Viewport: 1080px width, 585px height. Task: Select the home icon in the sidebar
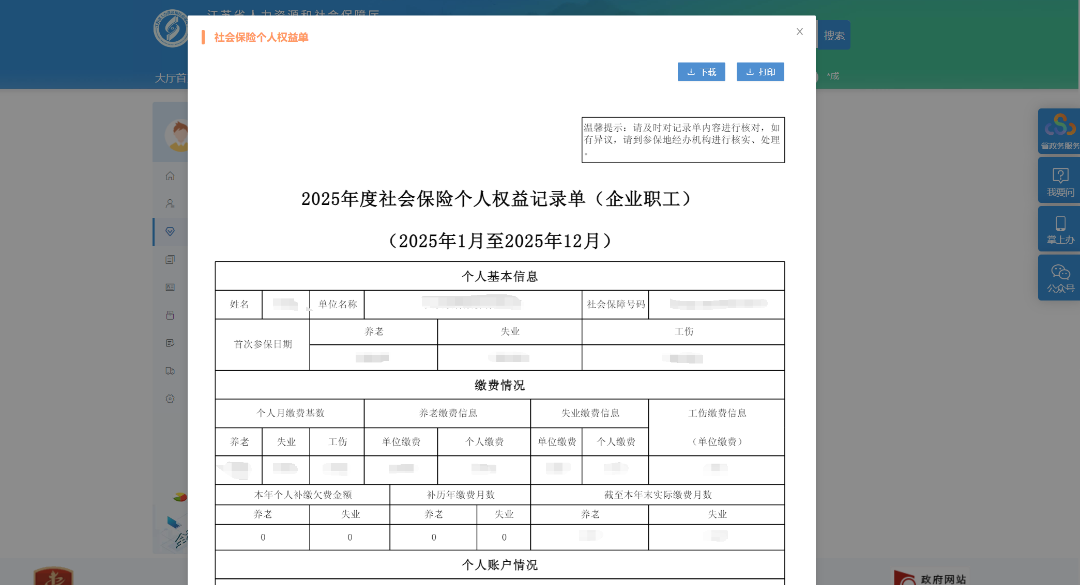(170, 175)
